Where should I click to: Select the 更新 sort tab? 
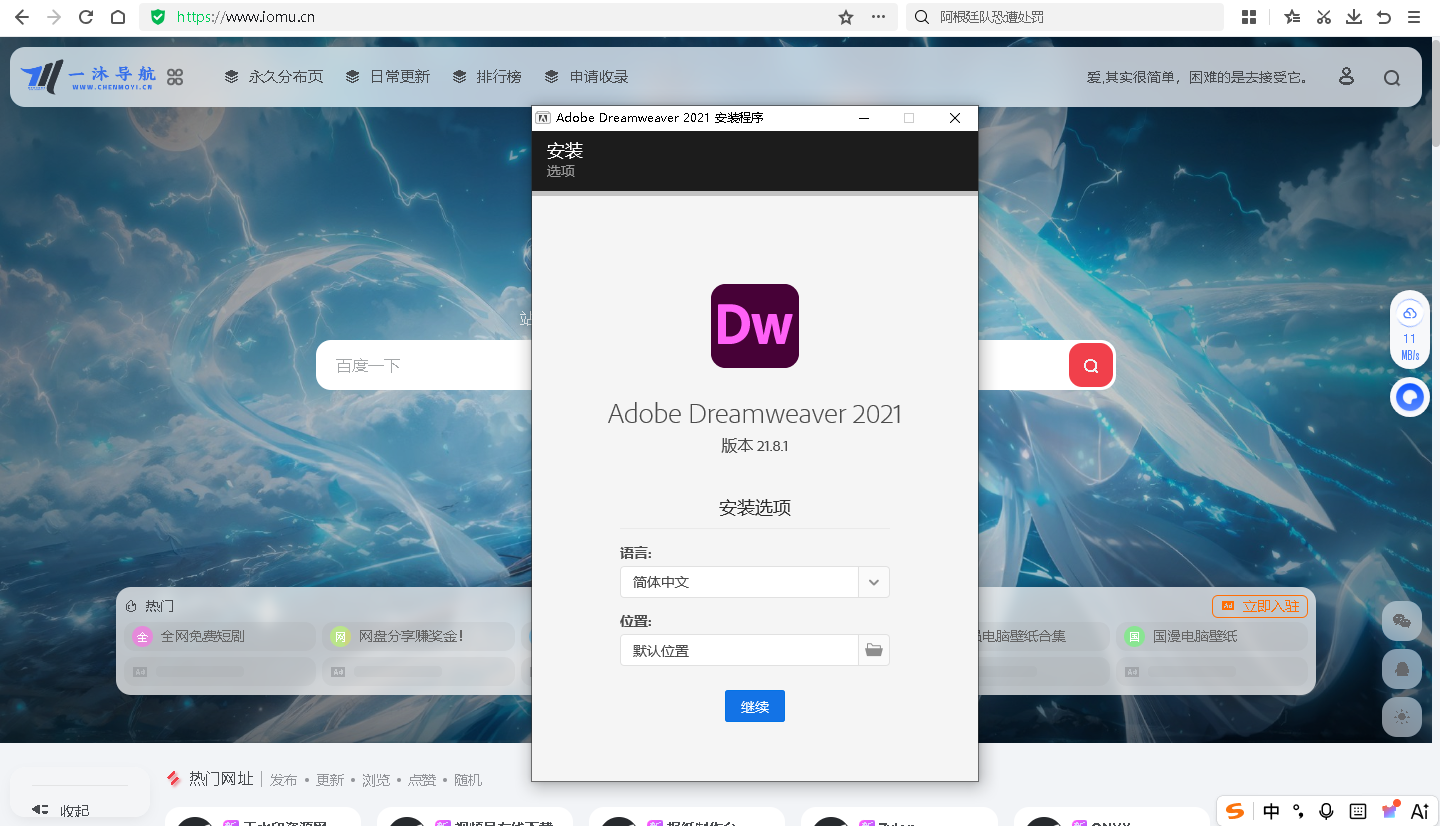tap(330, 780)
